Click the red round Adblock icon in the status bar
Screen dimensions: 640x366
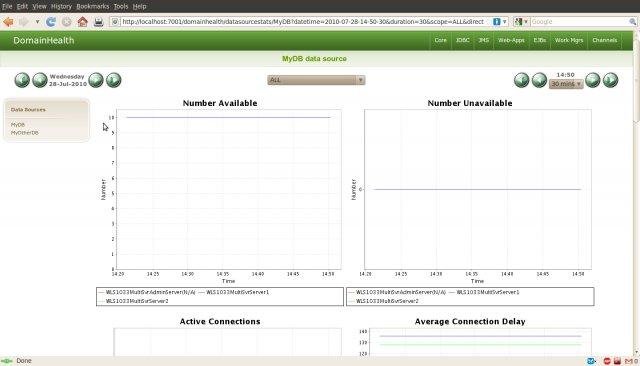pos(607,361)
